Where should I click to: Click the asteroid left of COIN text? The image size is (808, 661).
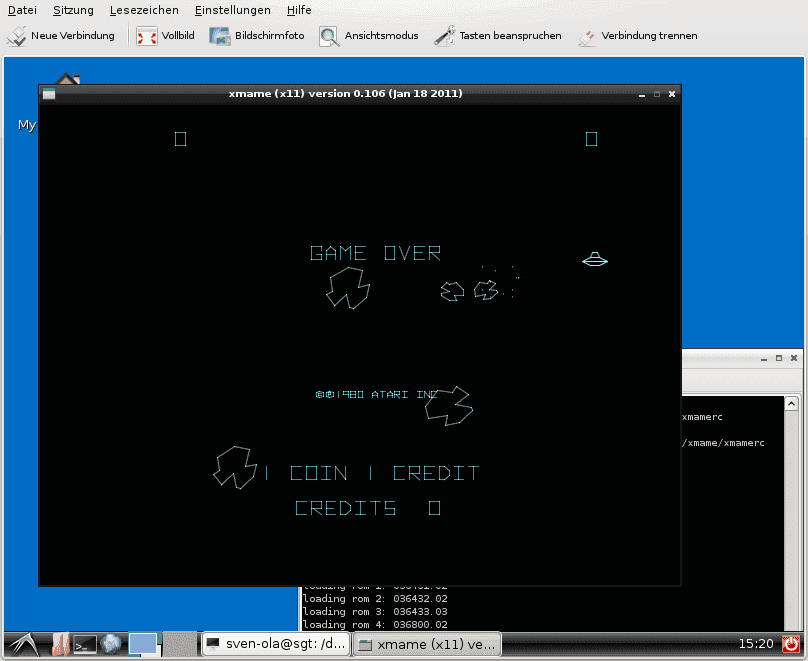235,468
